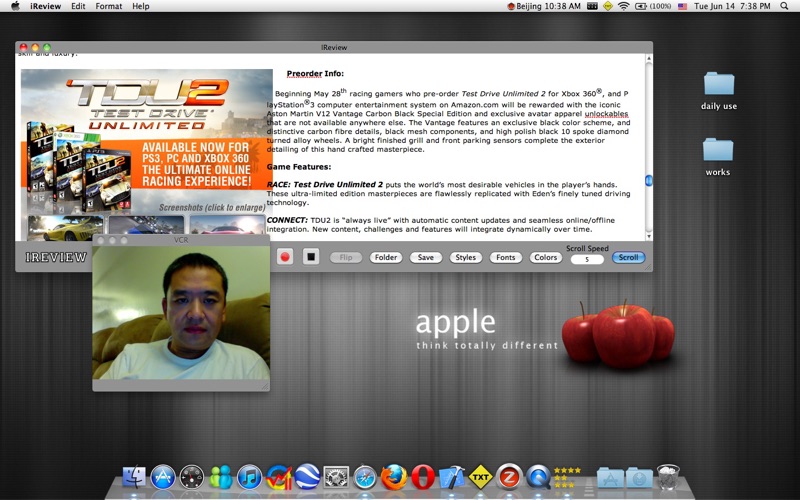Click the 'Preorder Info:' heading

315,73
